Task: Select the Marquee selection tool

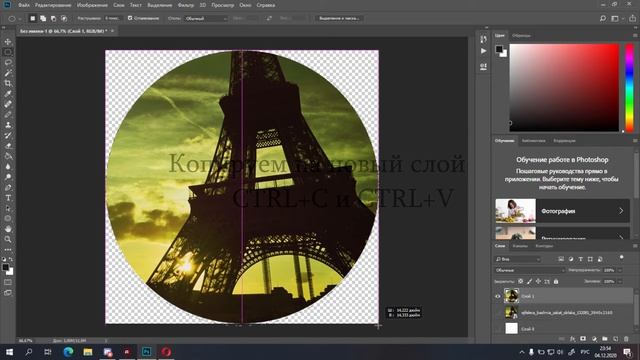Action: click(x=8, y=52)
